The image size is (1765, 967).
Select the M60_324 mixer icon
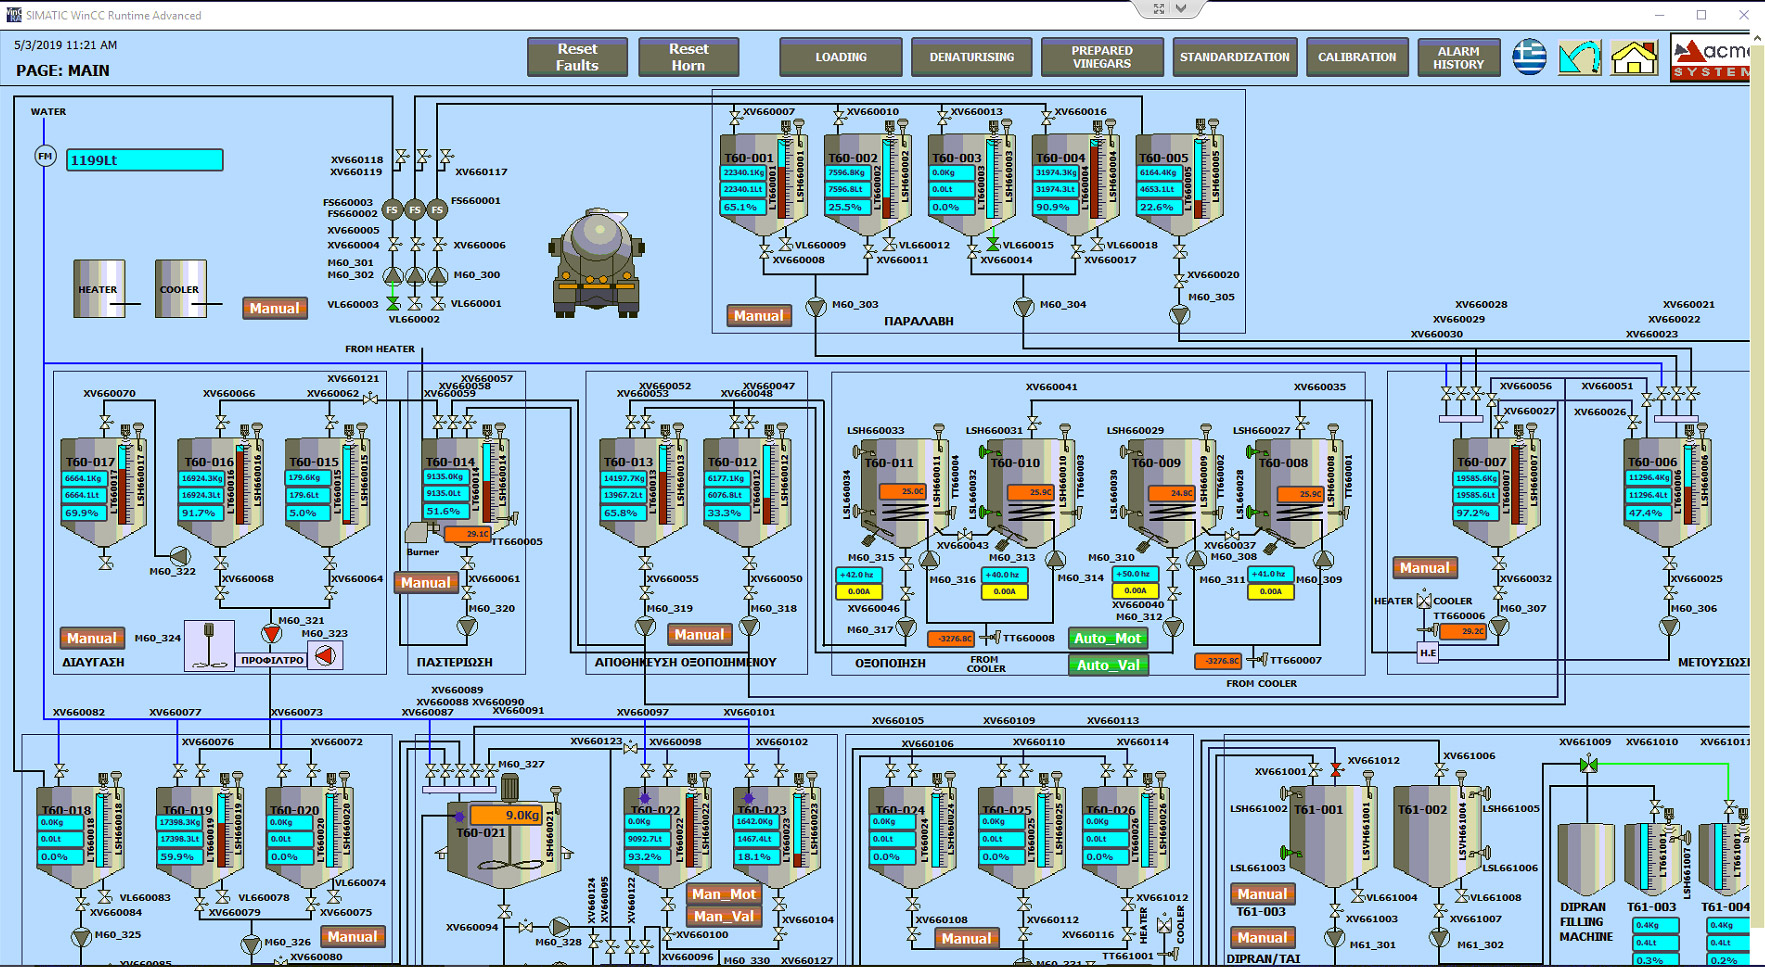(209, 645)
